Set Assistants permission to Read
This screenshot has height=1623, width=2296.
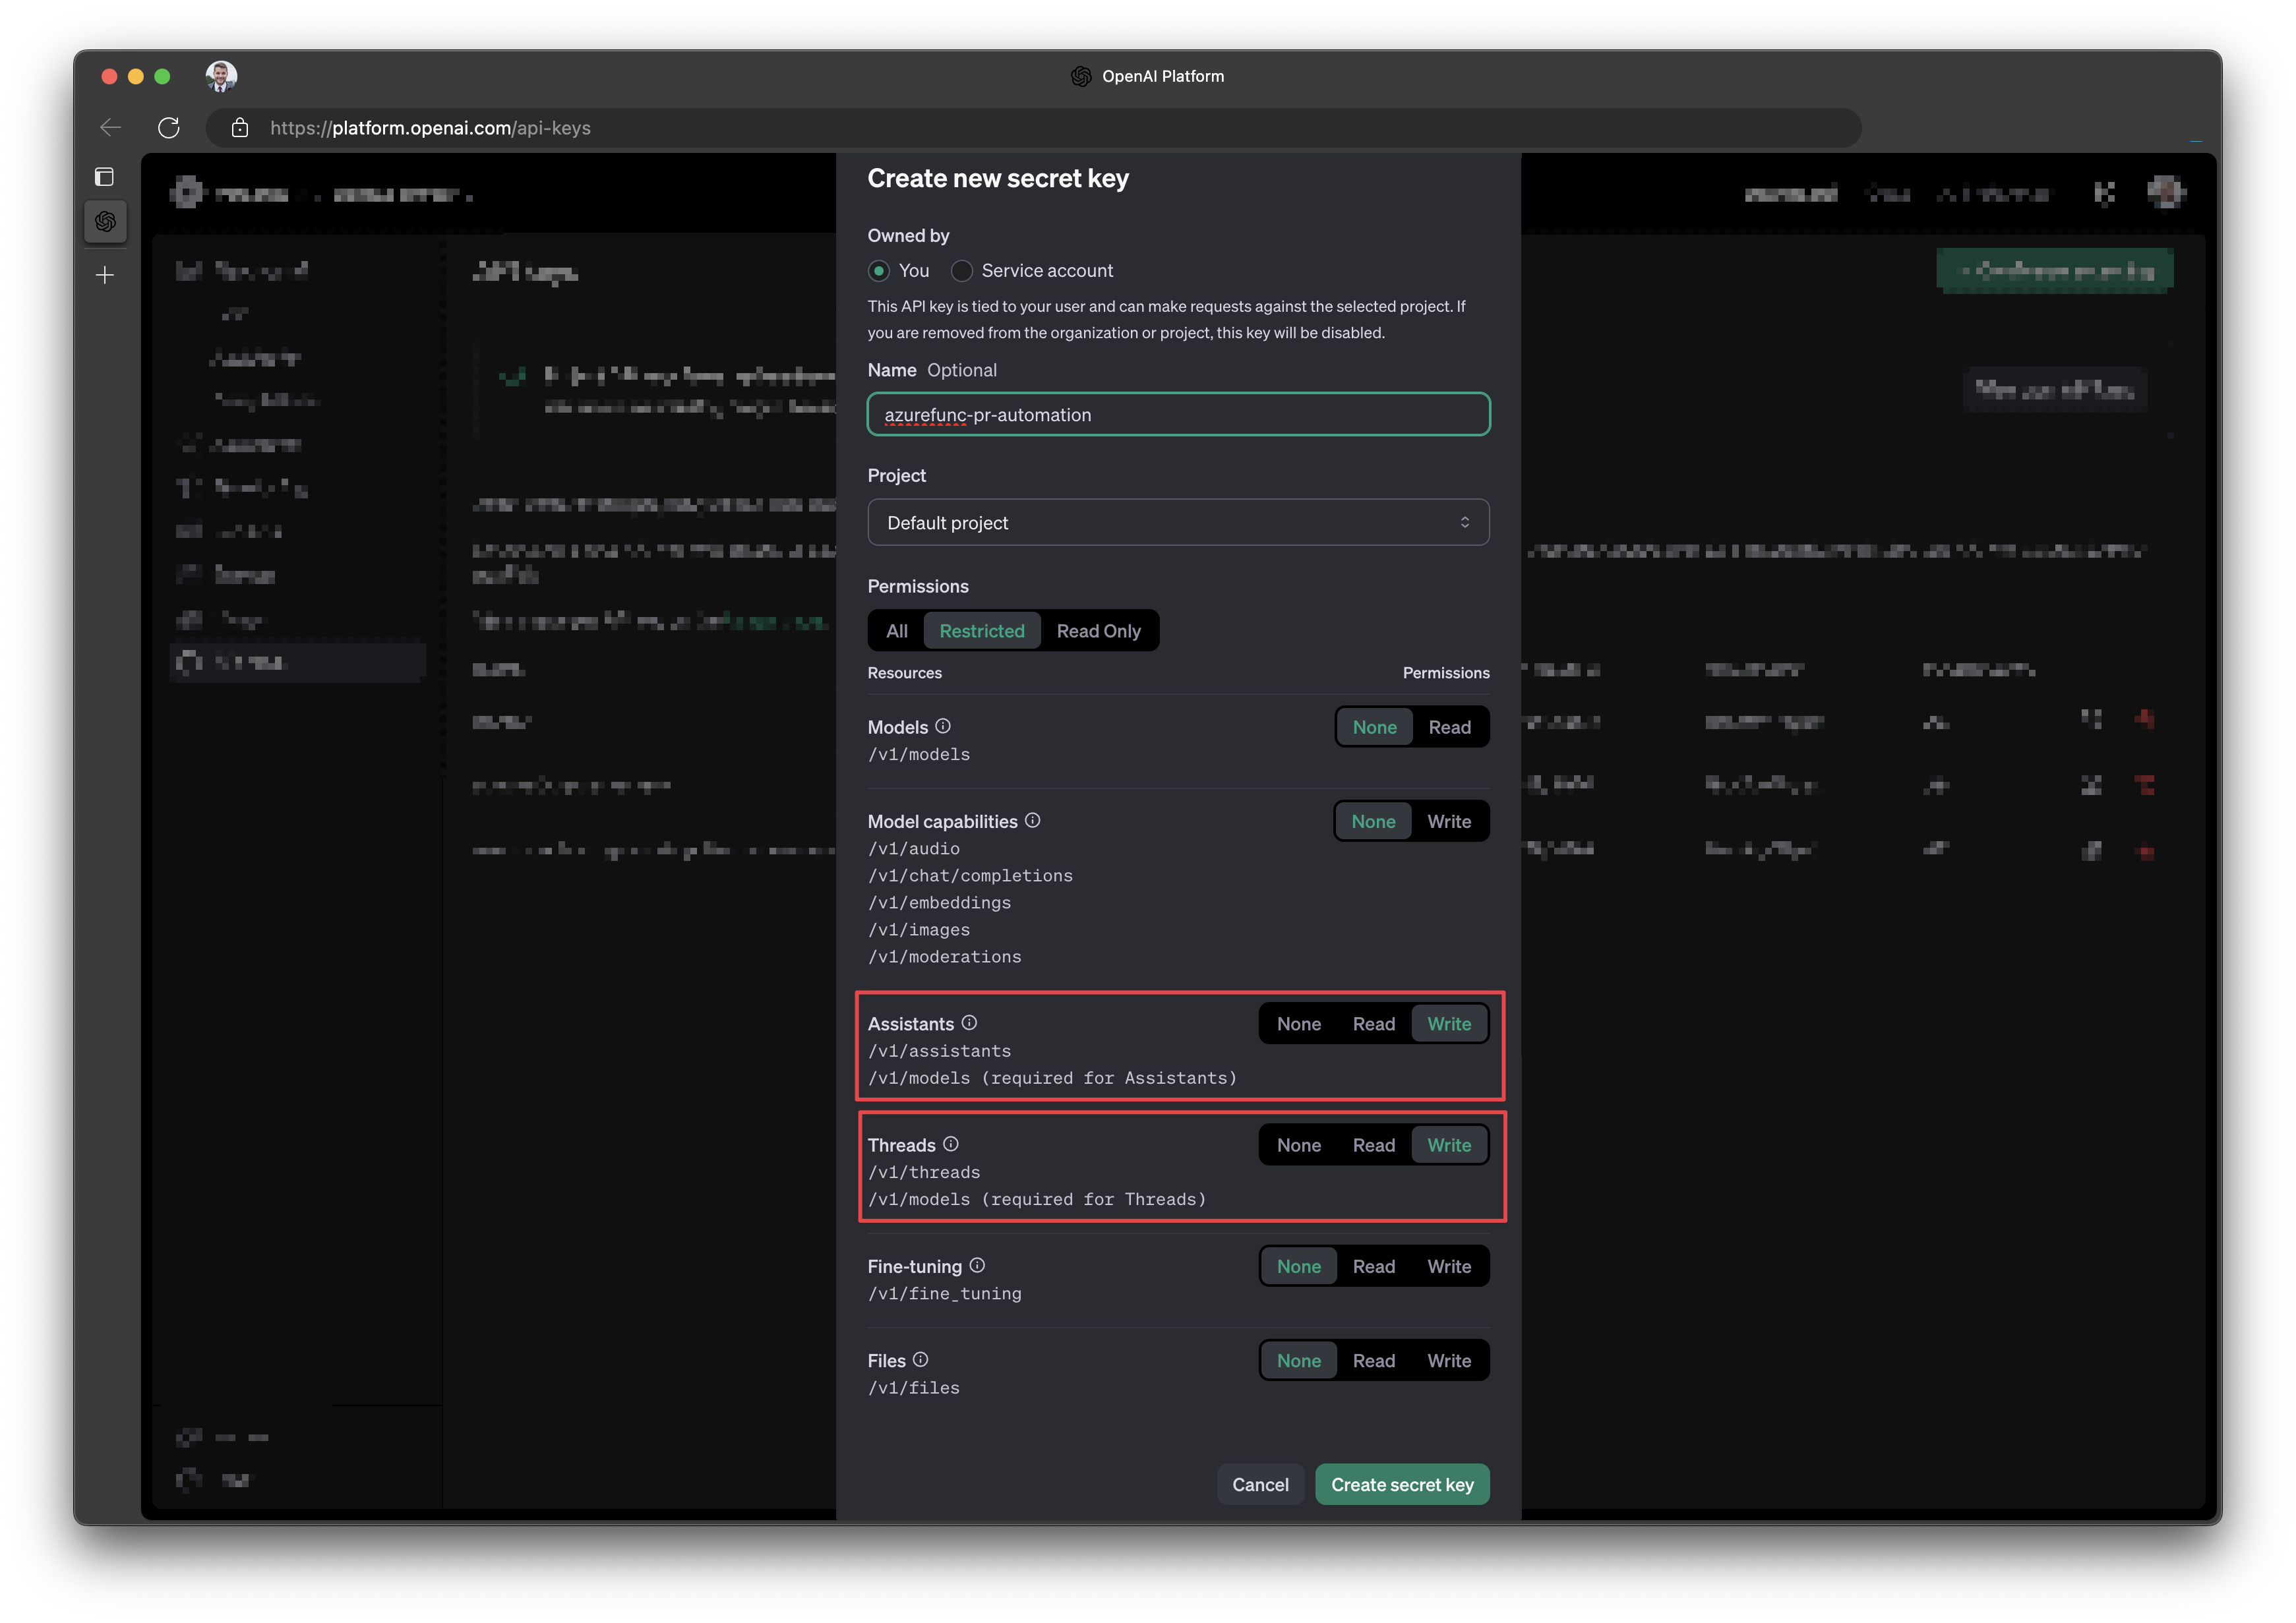(1373, 1024)
